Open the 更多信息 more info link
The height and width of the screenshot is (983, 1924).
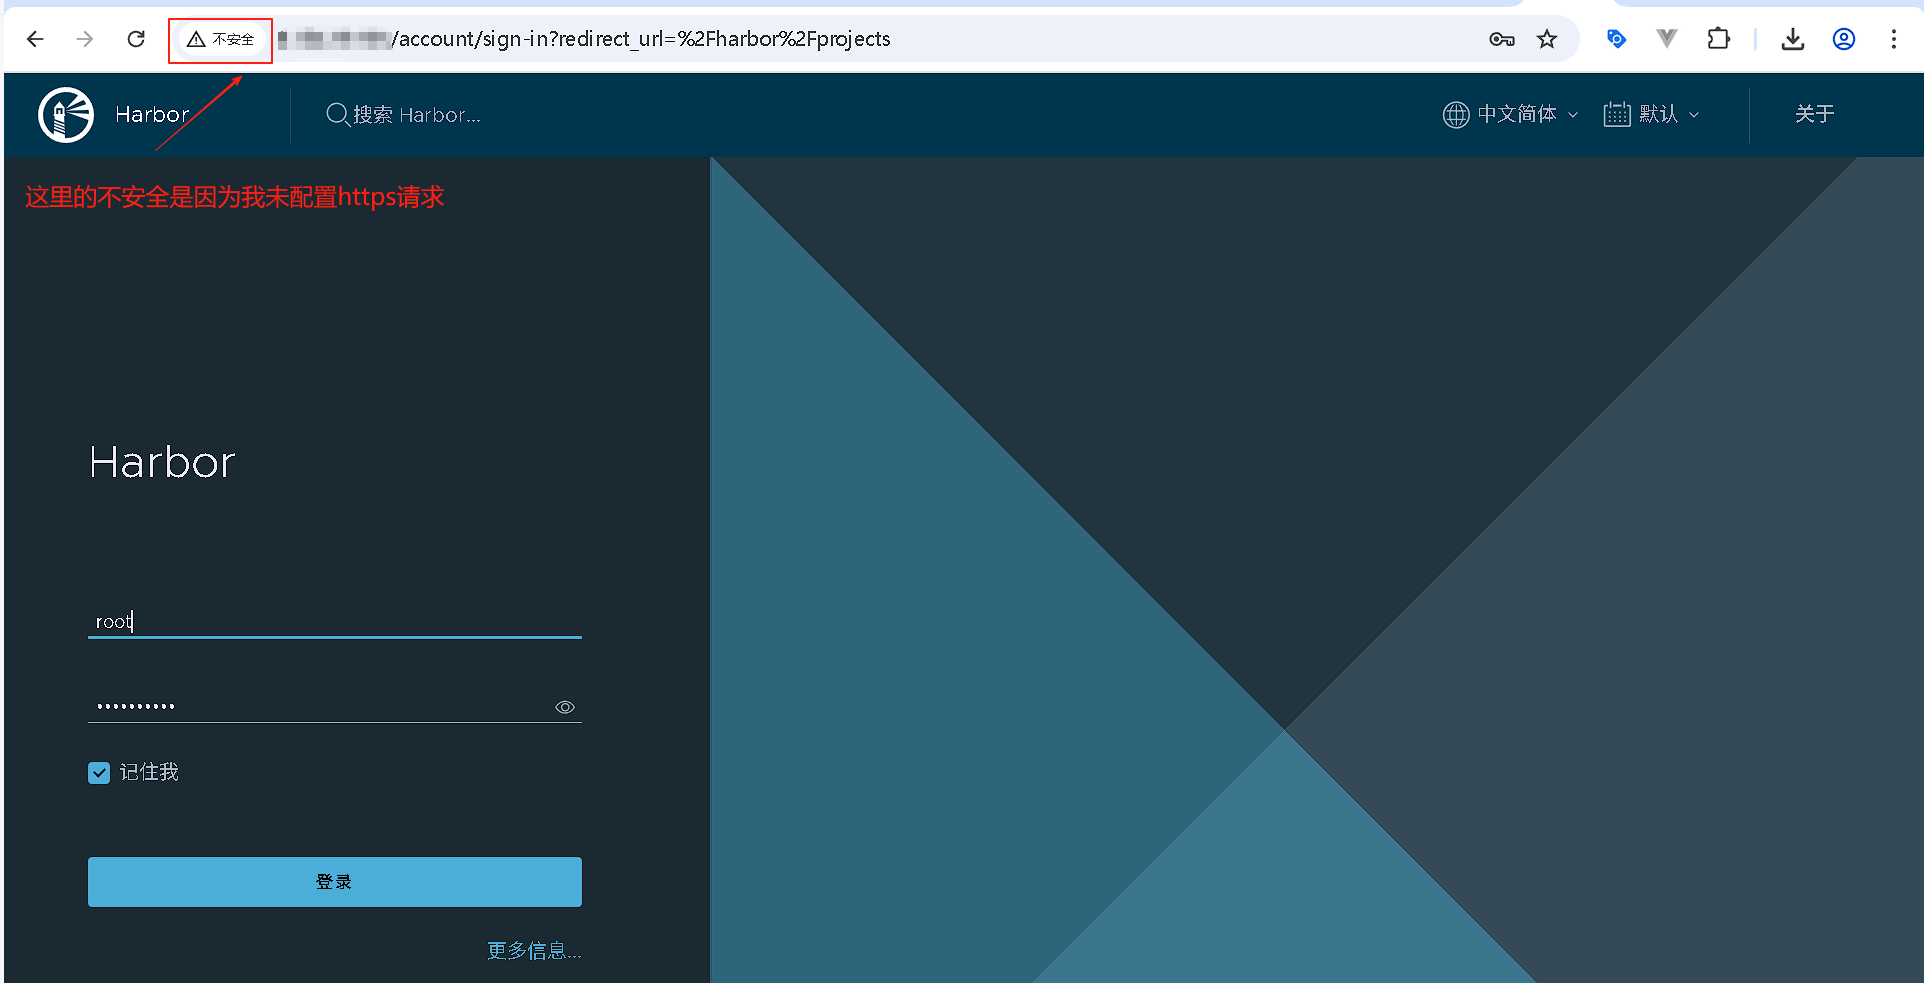[534, 951]
